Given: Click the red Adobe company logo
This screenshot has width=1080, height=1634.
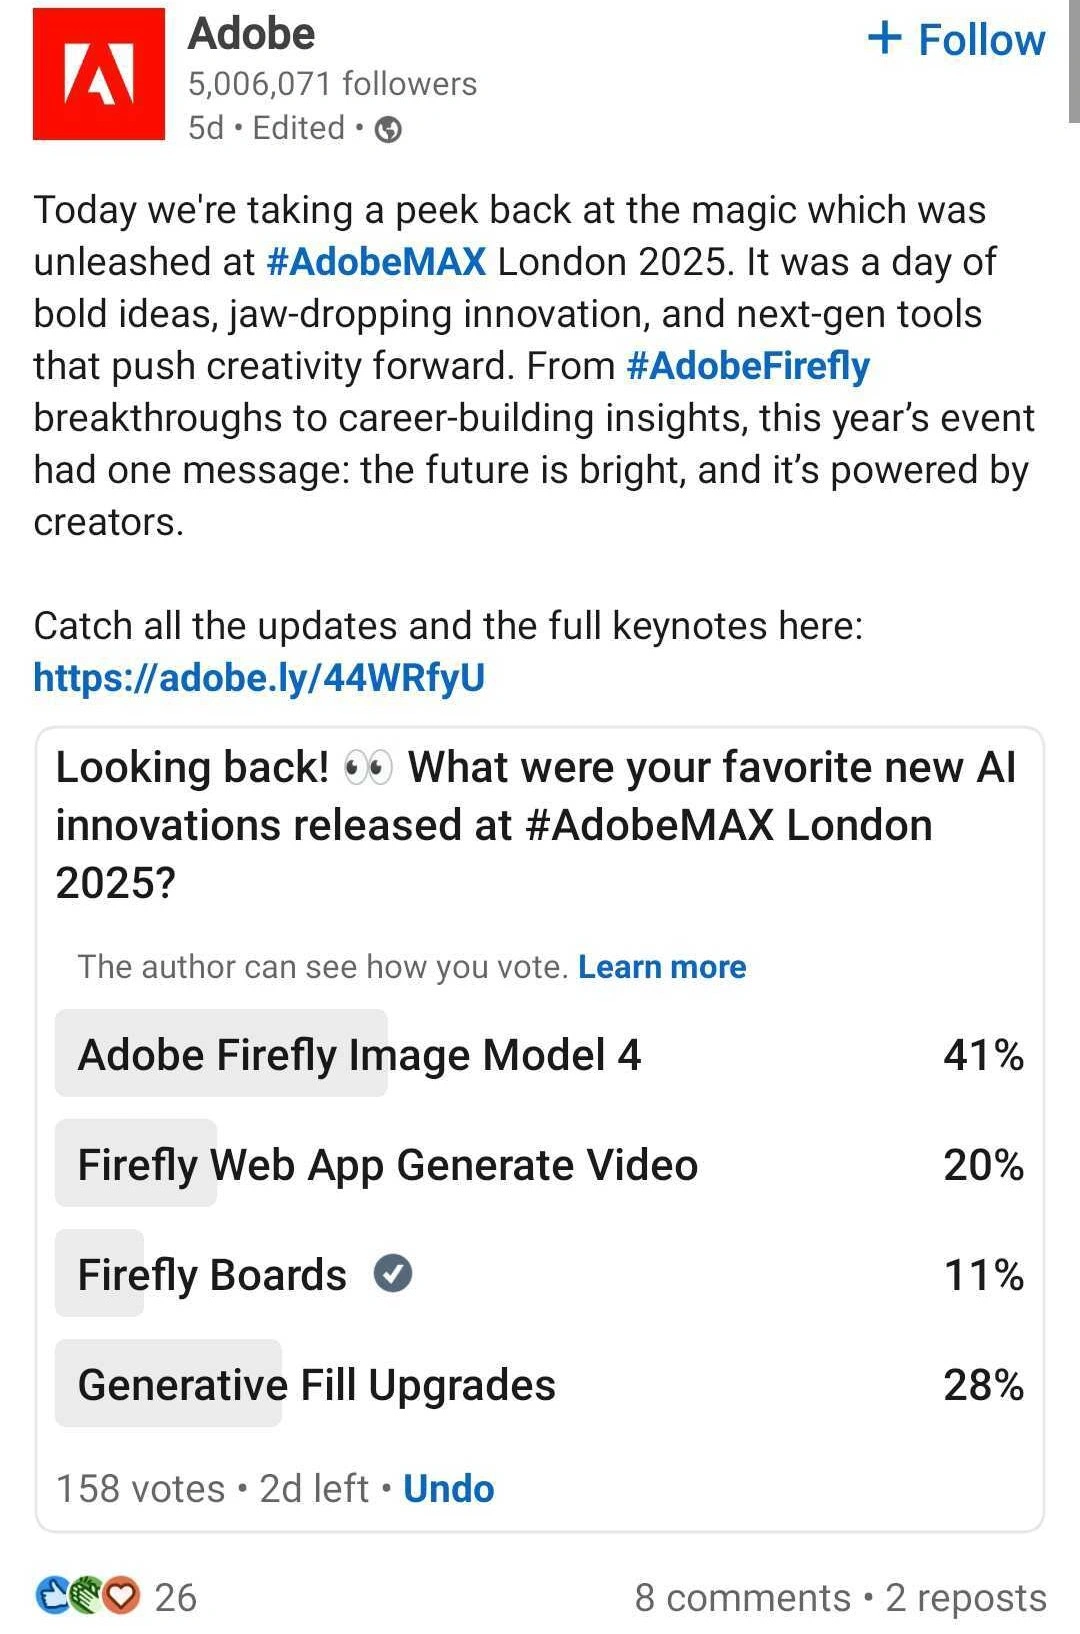Looking at the screenshot, I should (98, 72).
